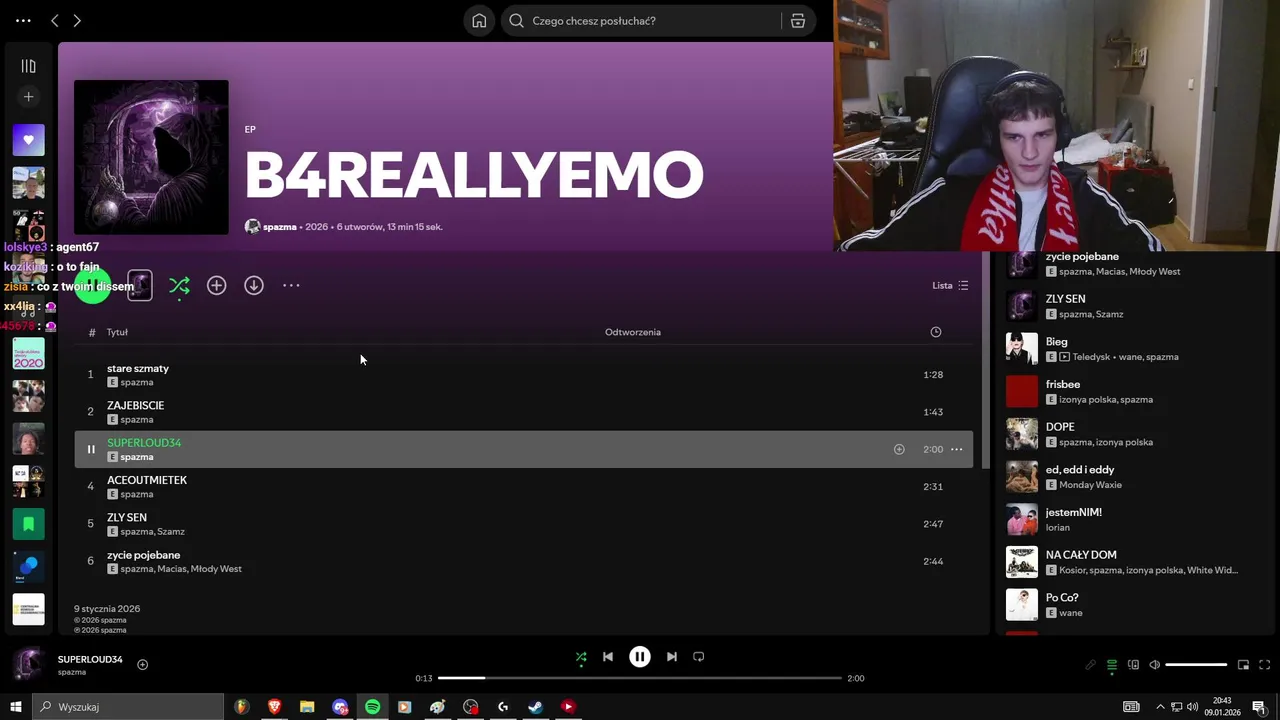The height and width of the screenshot is (720, 1280).
Task: Open the Home page icon
Action: click(x=479, y=20)
